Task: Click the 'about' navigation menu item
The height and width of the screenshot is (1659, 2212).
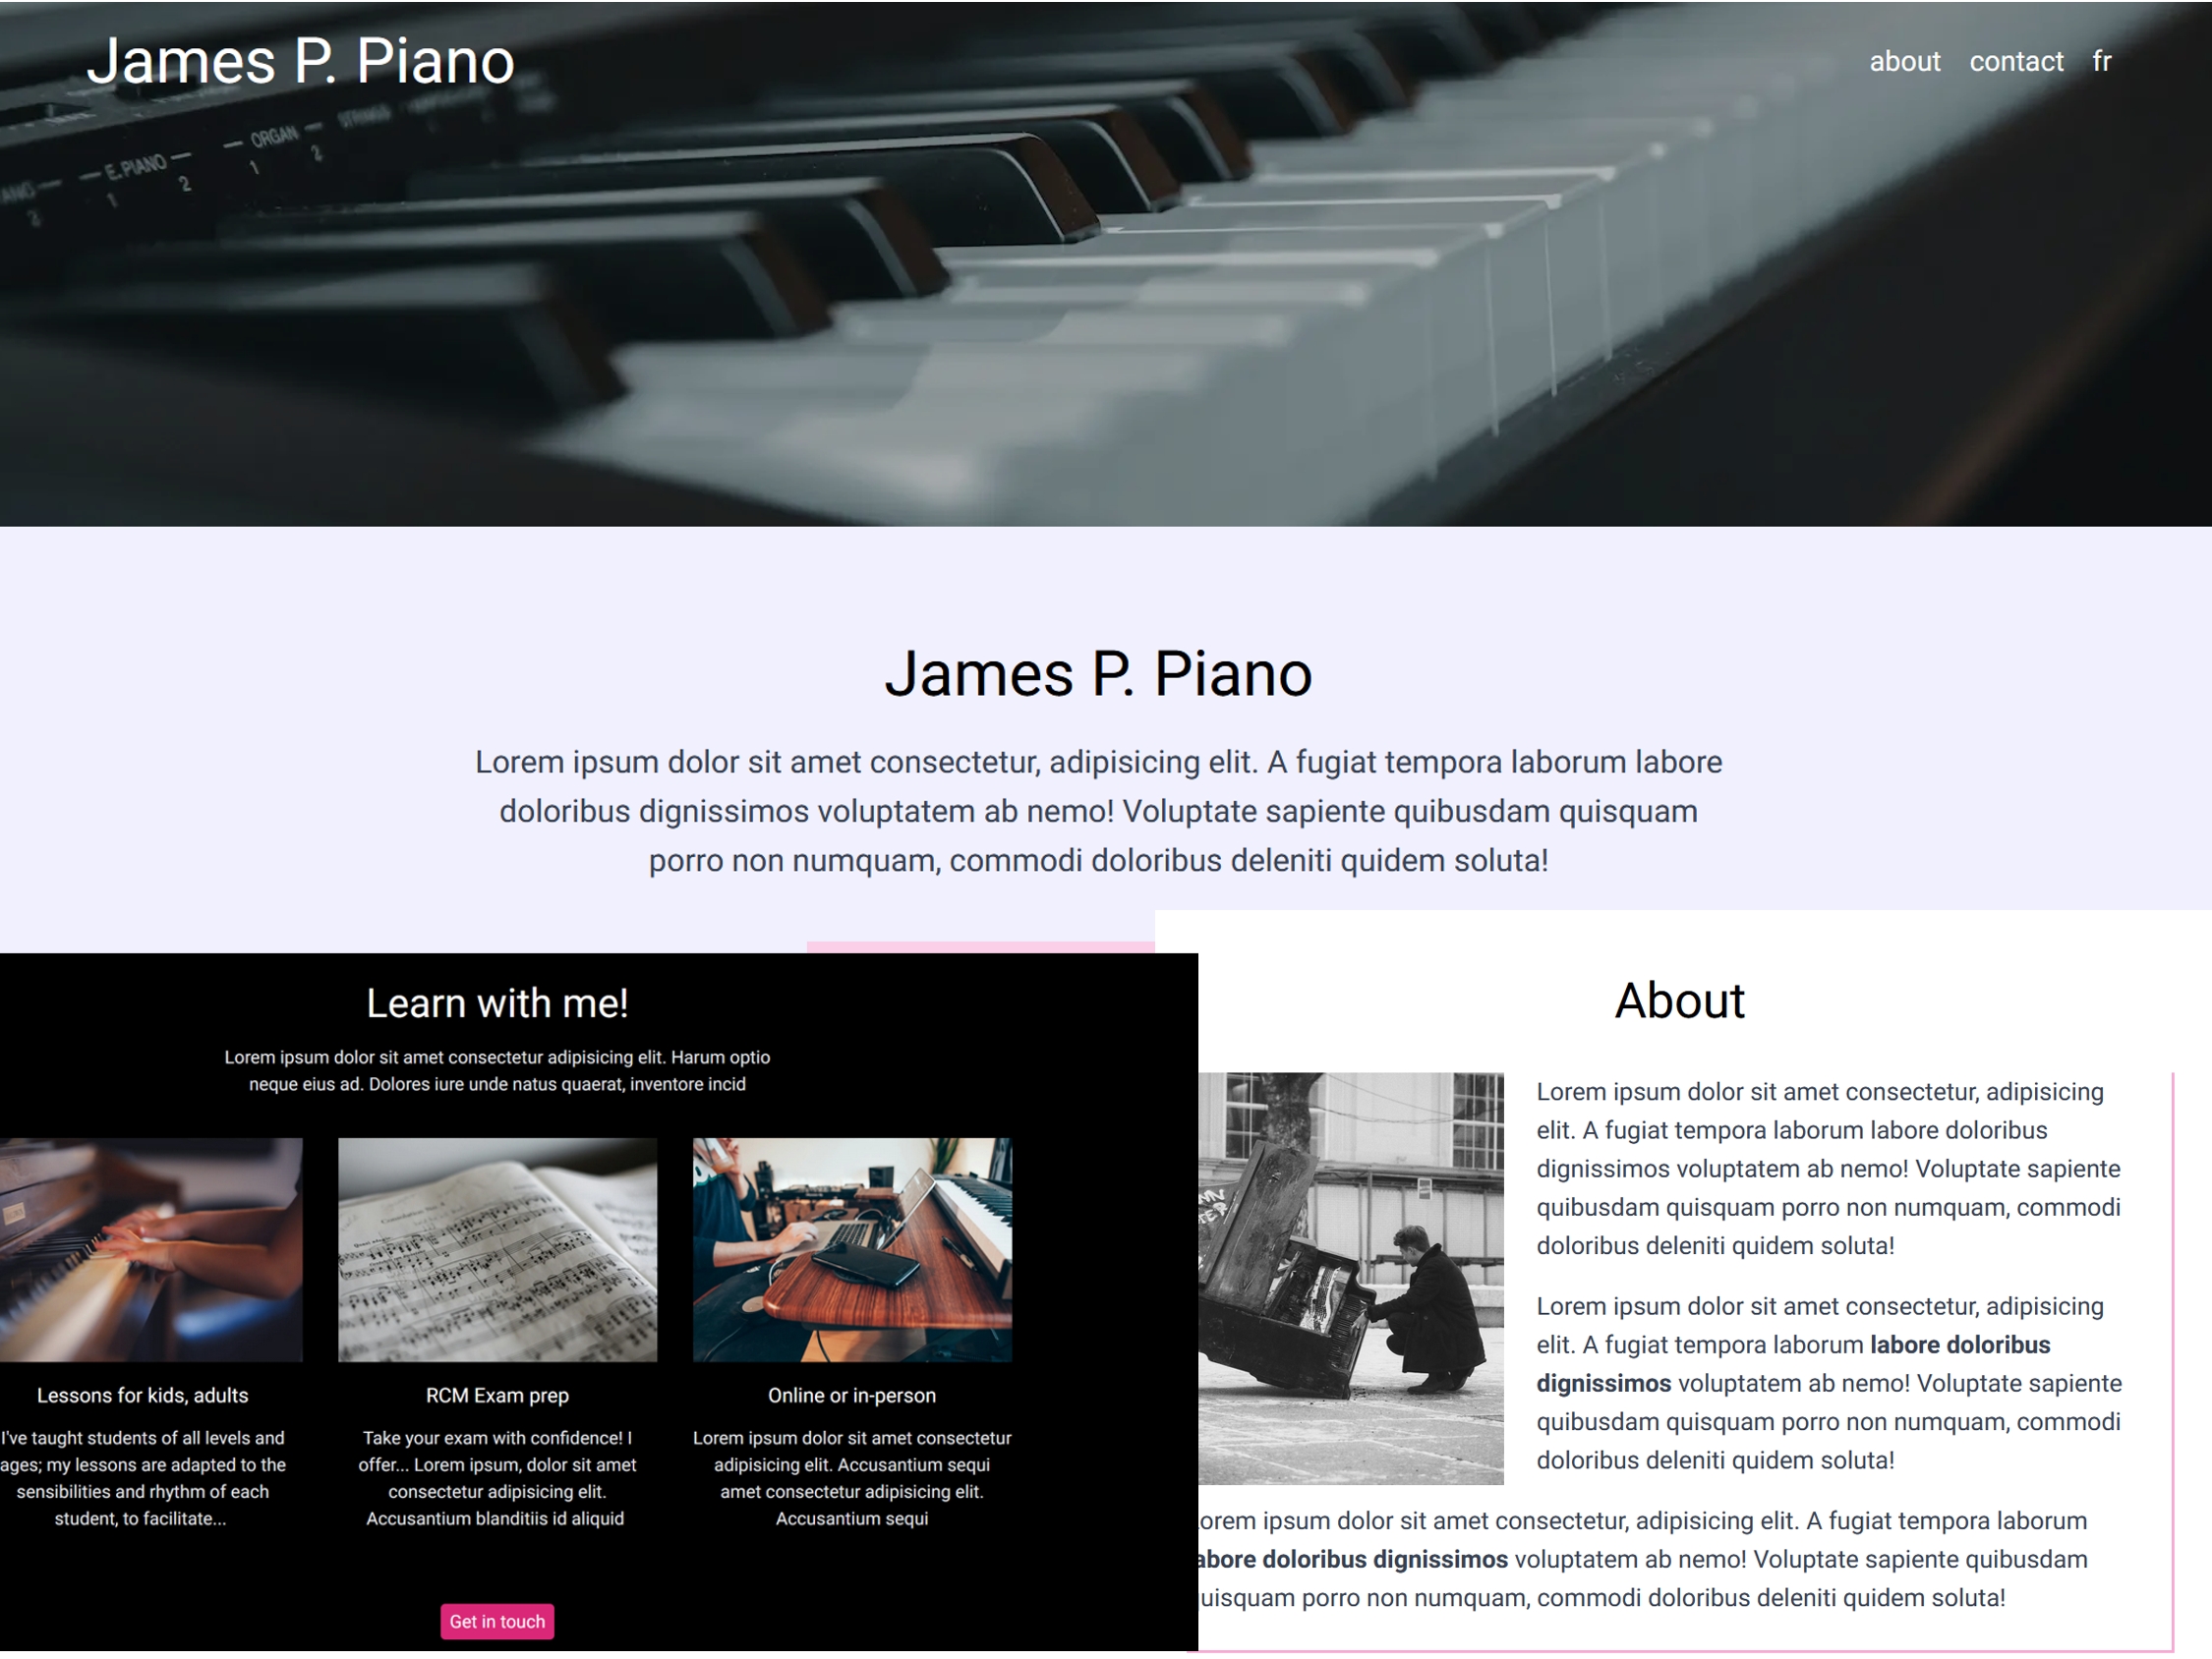Action: tap(1903, 61)
